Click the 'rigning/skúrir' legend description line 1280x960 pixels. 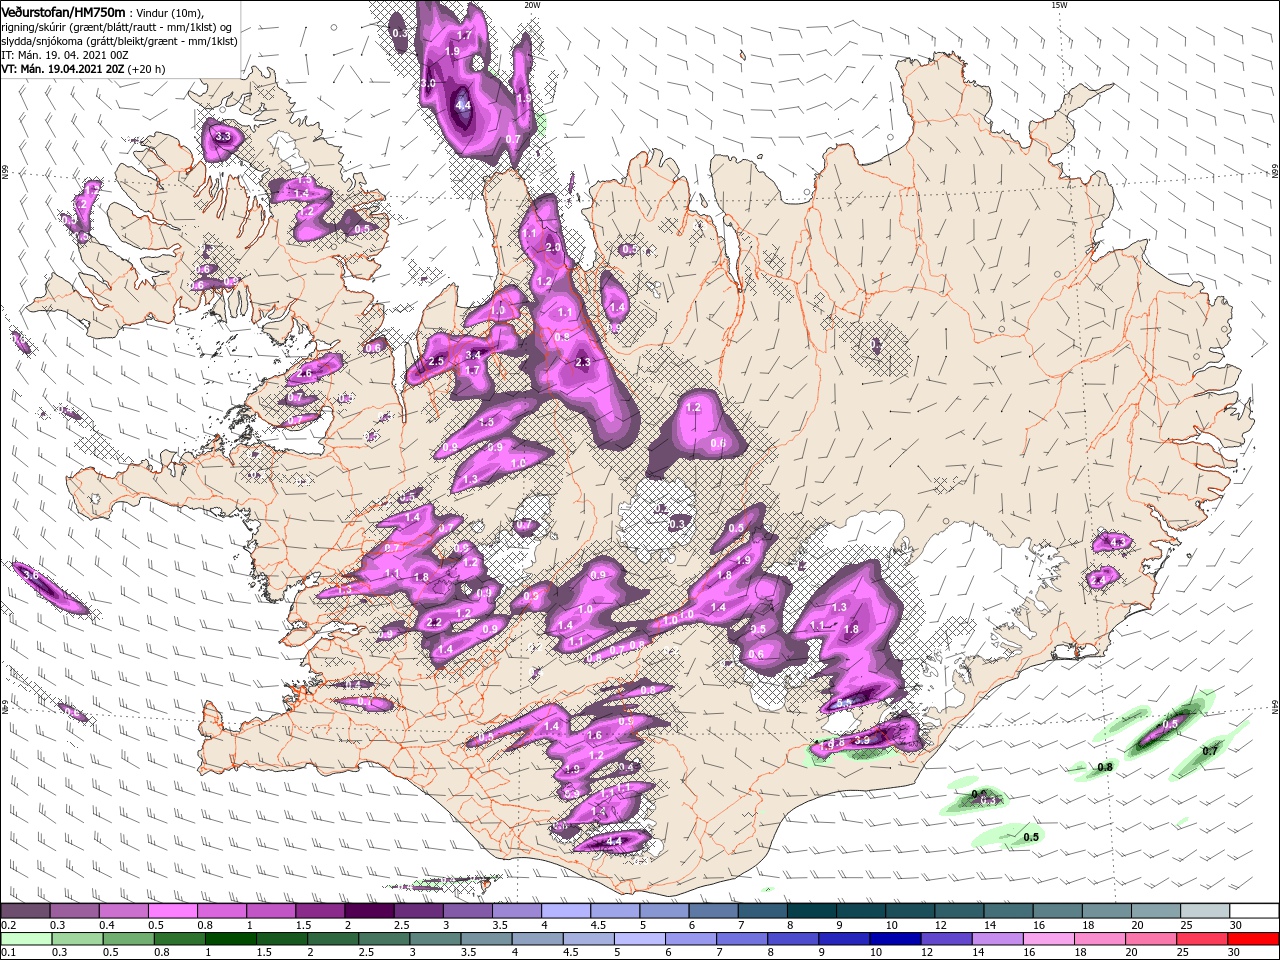tap(115, 27)
